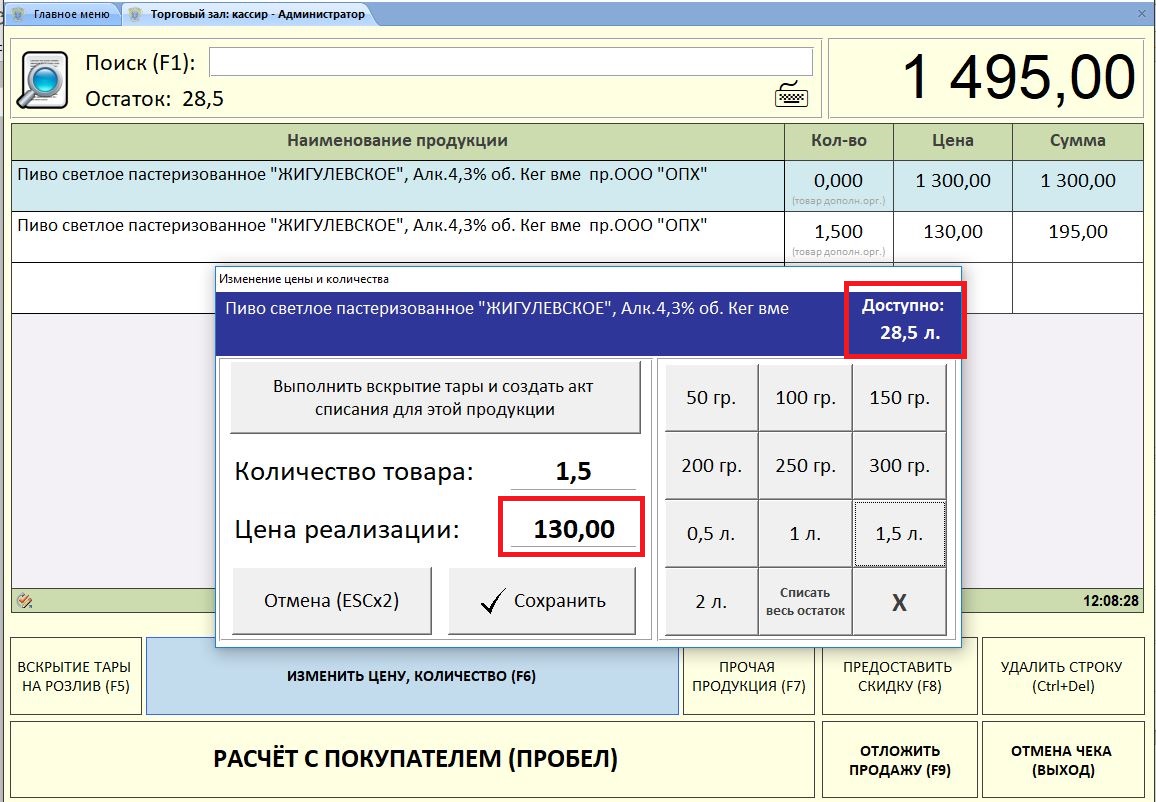Image resolution: width=1156 pixels, height=802 pixels.
Task: Edit the Цена реализации field
Action: click(573, 529)
